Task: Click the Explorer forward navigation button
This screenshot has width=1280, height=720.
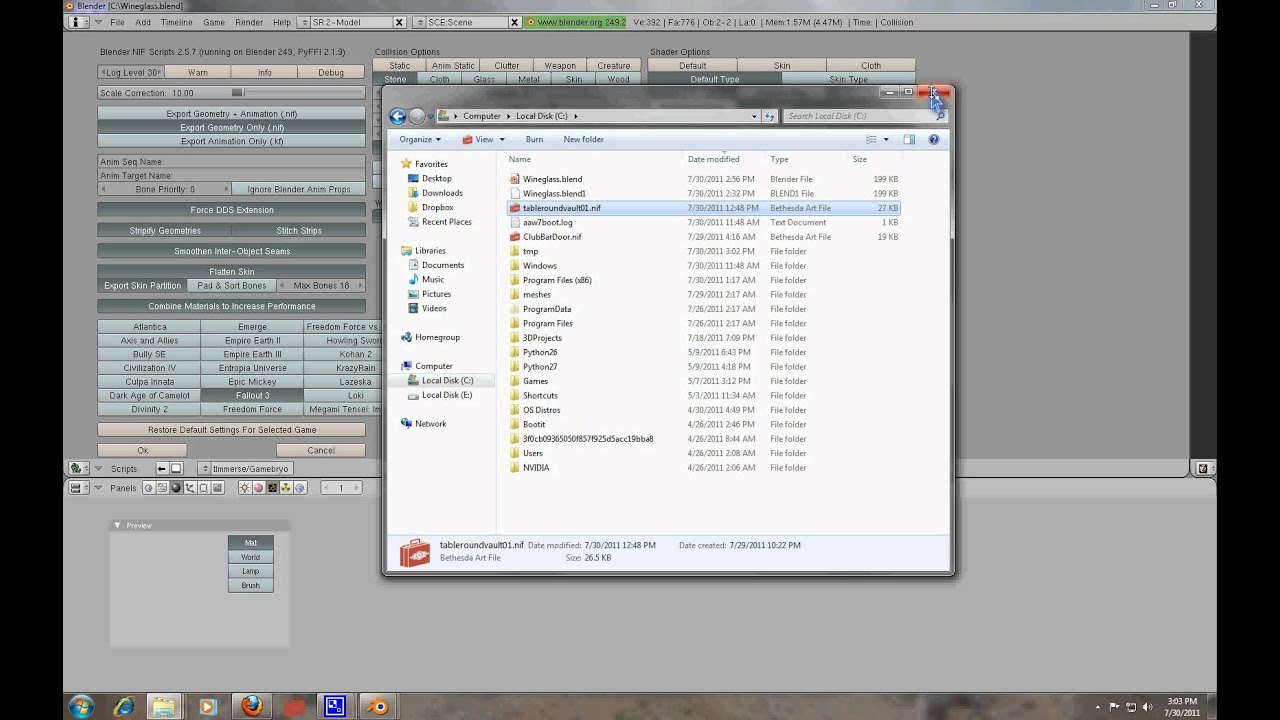Action: click(x=417, y=116)
